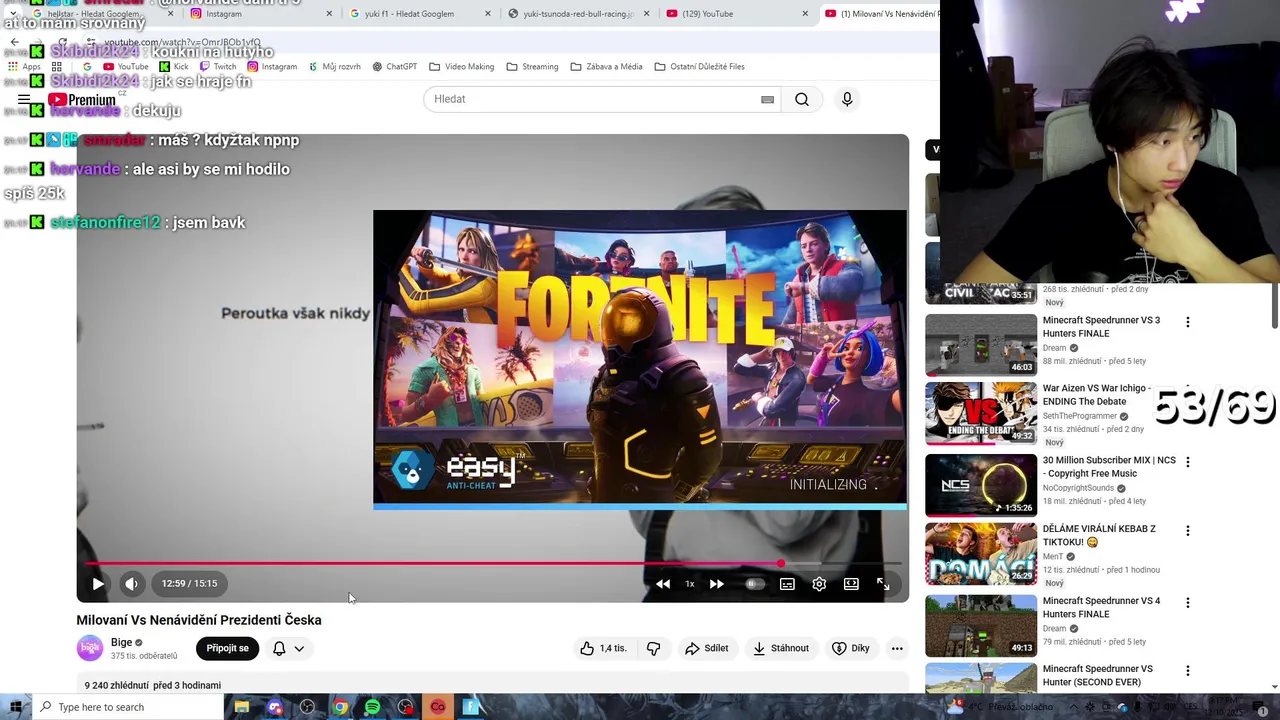Click the 1x playback speed indicator
This screenshot has width=1280, height=720.
pyautogui.click(x=689, y=584)
